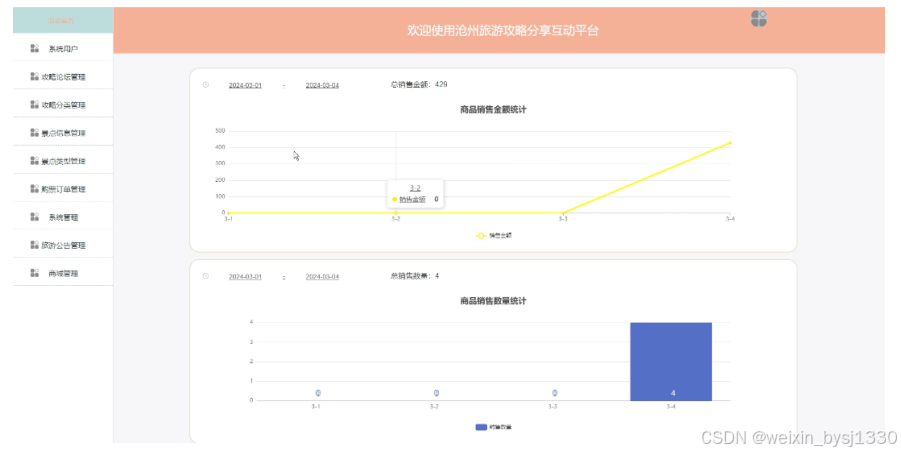Set start date 2024-03-01 in sales quantity card
Image resolution: width=901 pixels, height=453 pixels.
pos(245,277)
